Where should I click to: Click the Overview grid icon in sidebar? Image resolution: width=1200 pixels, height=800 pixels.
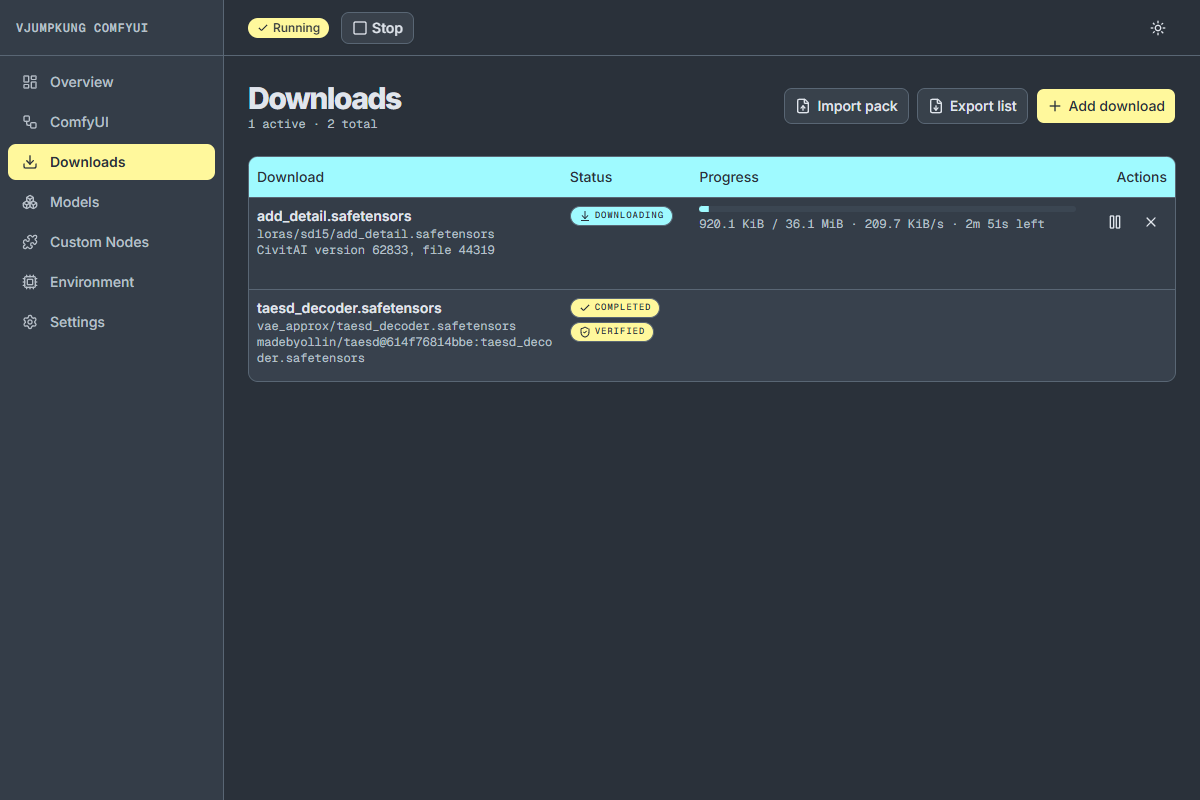(x=30, y=82)
